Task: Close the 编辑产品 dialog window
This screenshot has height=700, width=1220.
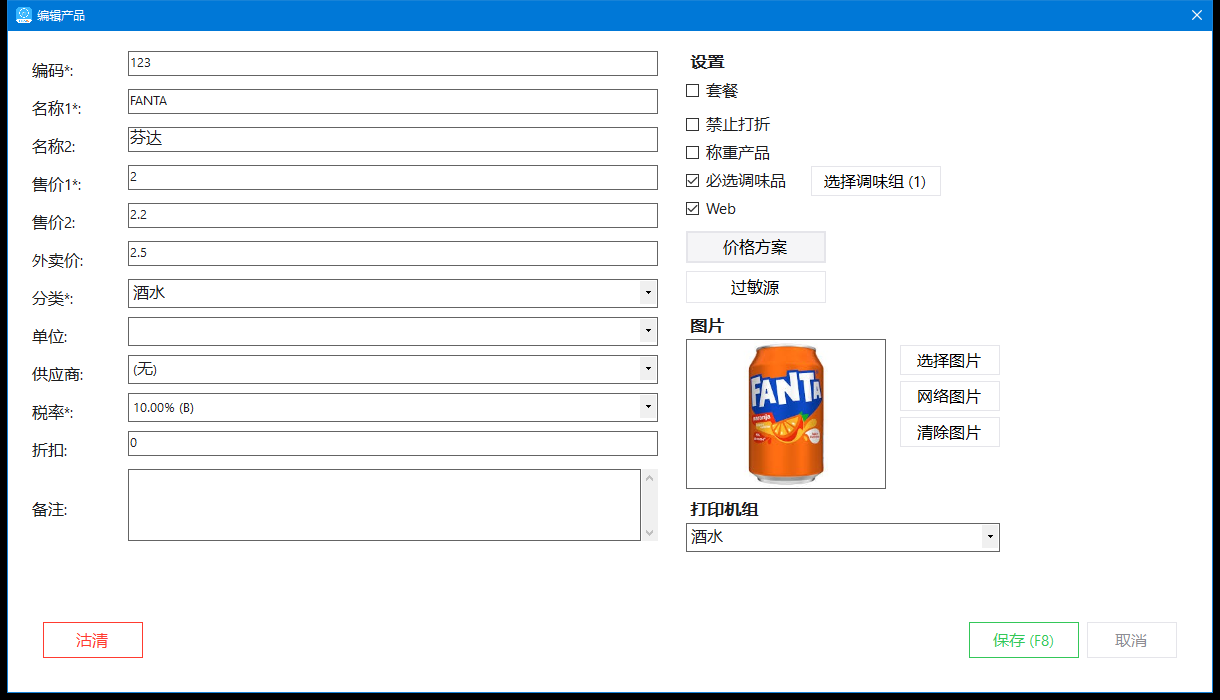Action: pos(1196,15)
